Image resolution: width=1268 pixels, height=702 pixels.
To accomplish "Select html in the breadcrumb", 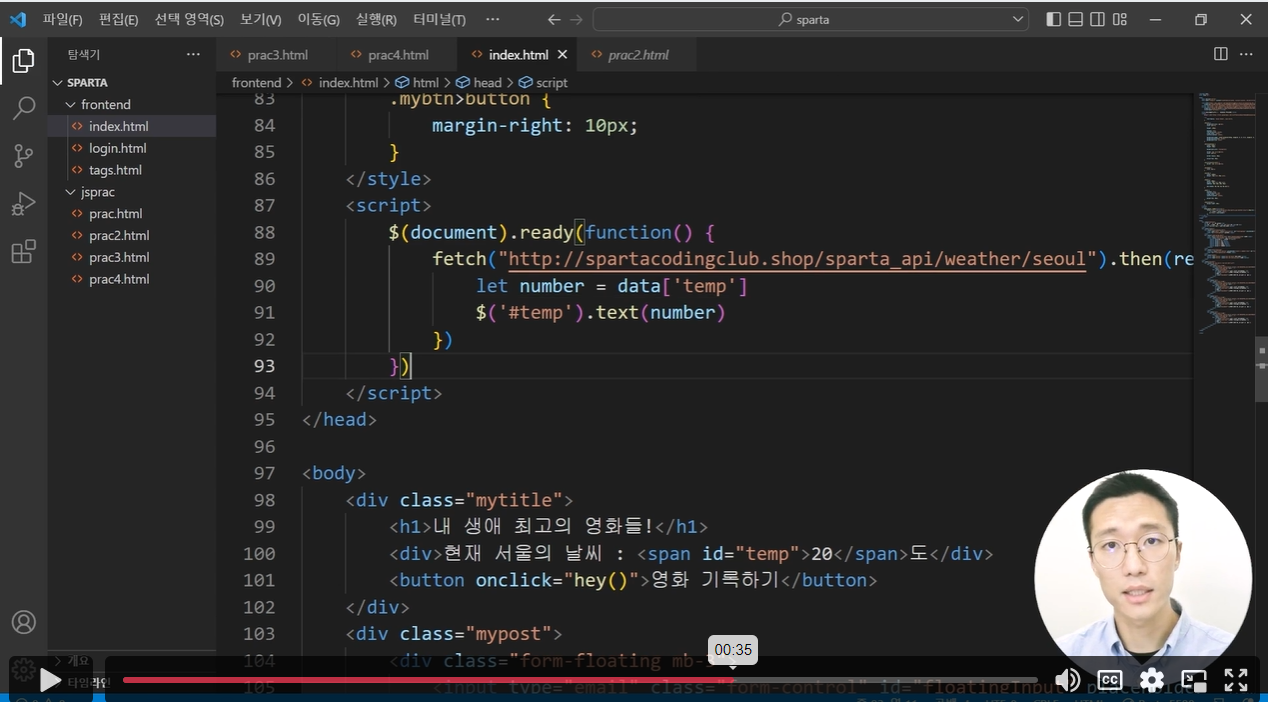I will click(425, 83).
